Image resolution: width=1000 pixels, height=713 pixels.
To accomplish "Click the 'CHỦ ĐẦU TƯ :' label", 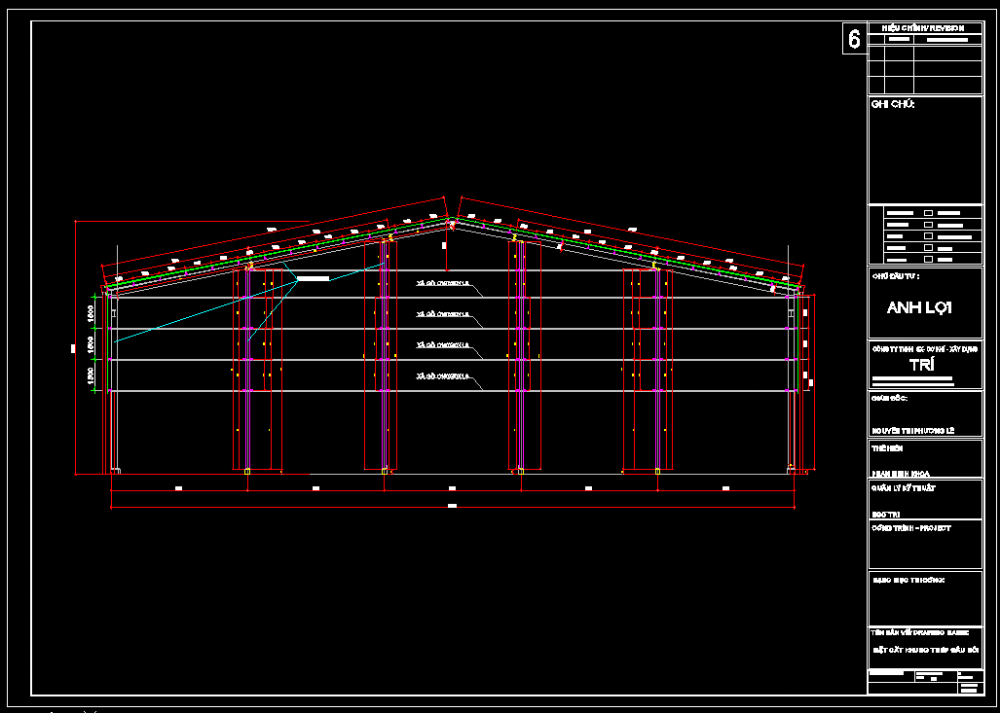I will point(895,276).
